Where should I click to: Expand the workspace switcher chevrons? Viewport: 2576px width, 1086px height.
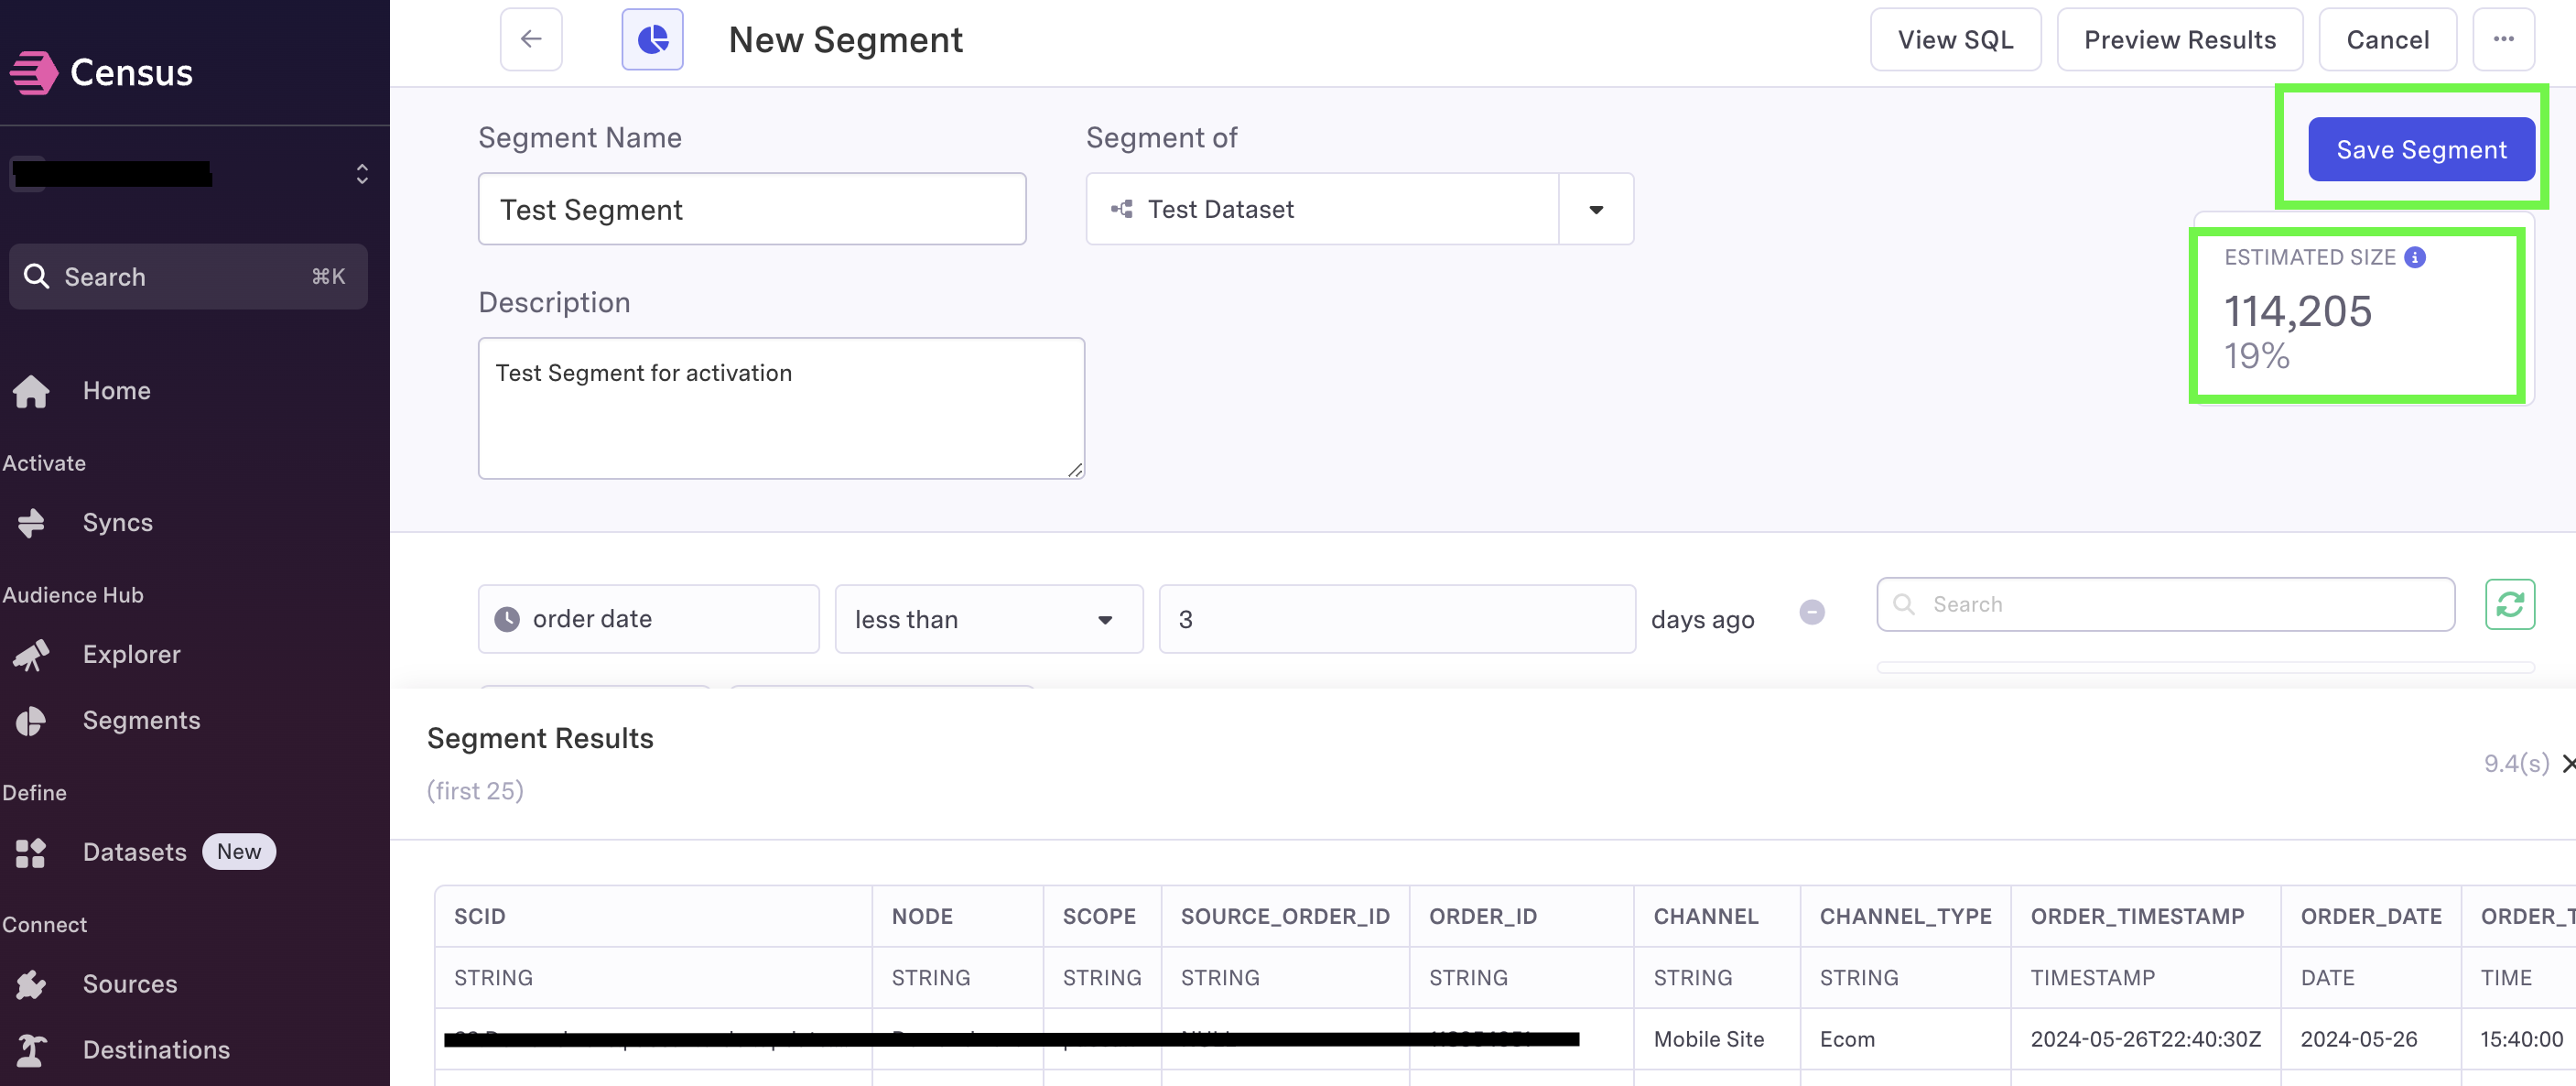362,175
